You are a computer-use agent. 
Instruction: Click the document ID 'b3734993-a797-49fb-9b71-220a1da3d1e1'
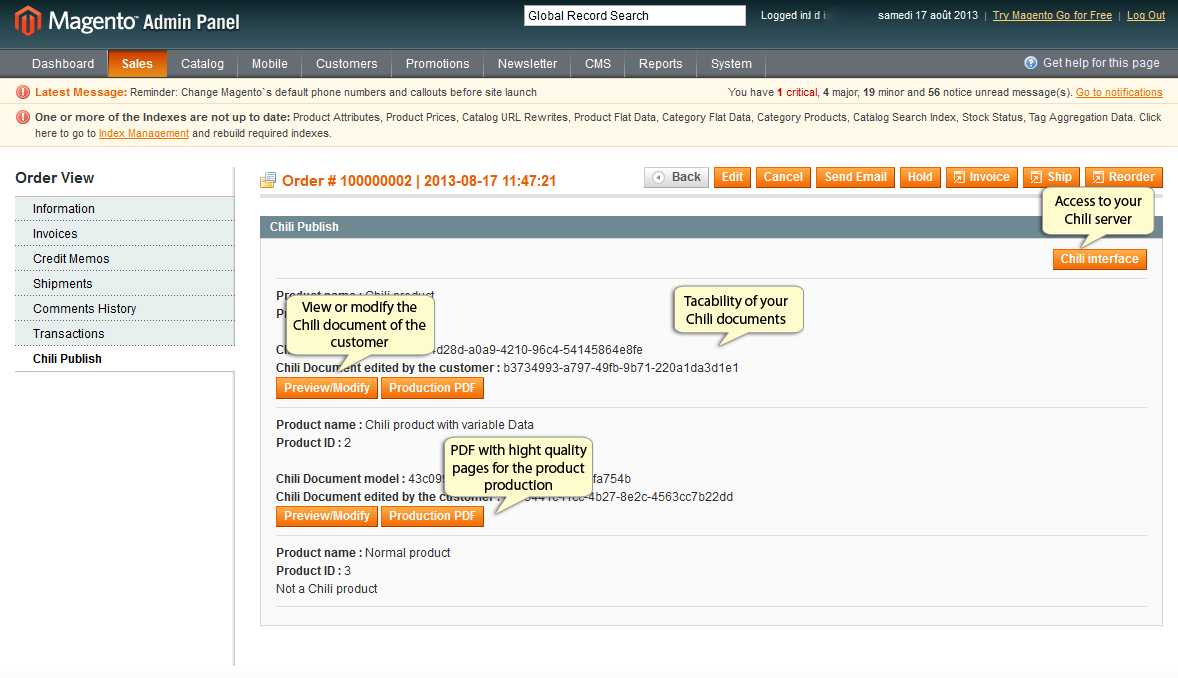point(621,368)
